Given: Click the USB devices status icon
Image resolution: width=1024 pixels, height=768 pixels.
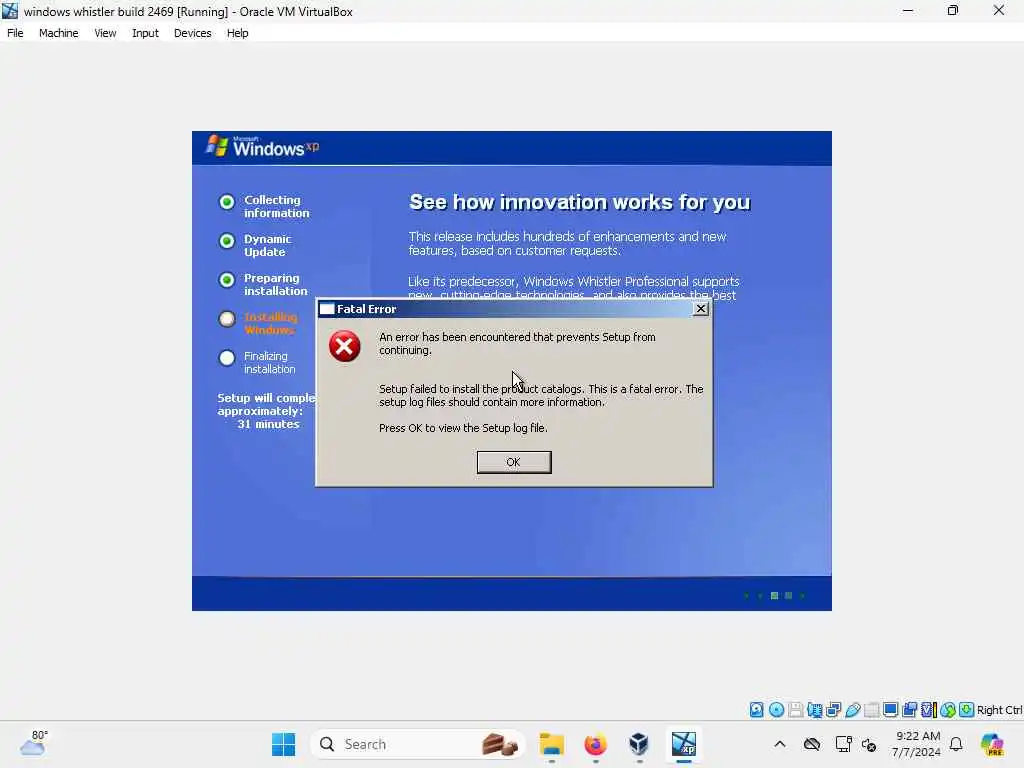Looking at the screenshot, I should 852,709.
